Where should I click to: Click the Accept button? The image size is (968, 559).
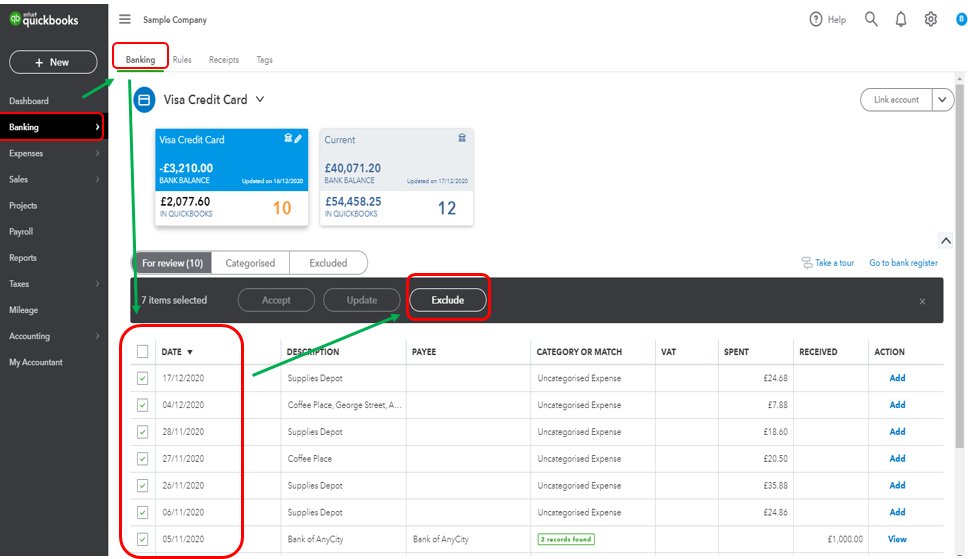click(x=276, y=300)
